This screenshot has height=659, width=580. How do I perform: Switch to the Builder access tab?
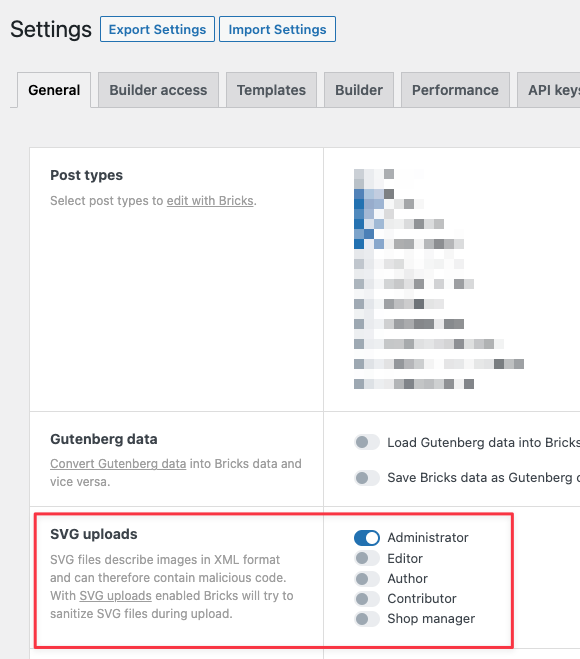(x=158, y=90)
